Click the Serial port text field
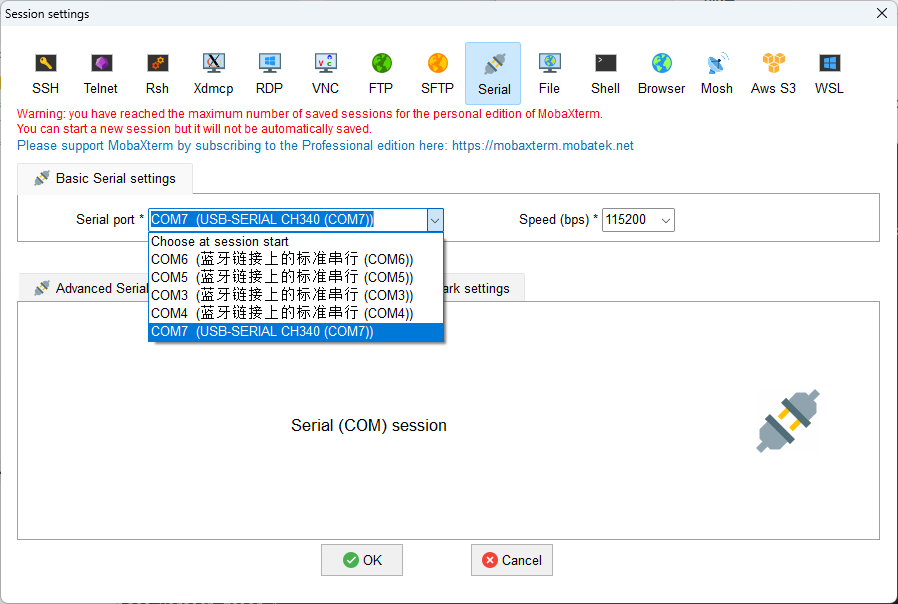Screen dimensions: 898x604 [288, 220]
